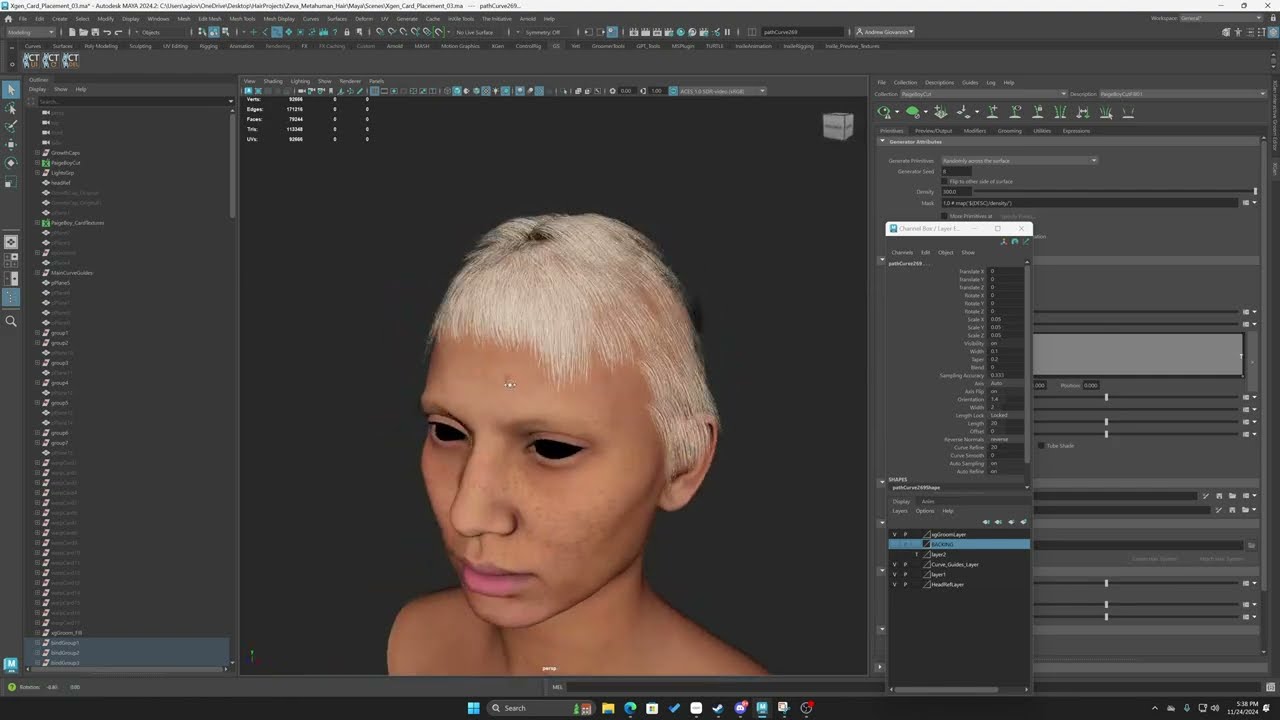This screenshot has height=720, width=1280.
Task: Toggle playback P of xgGroomLayer
Action: point(905,534)
